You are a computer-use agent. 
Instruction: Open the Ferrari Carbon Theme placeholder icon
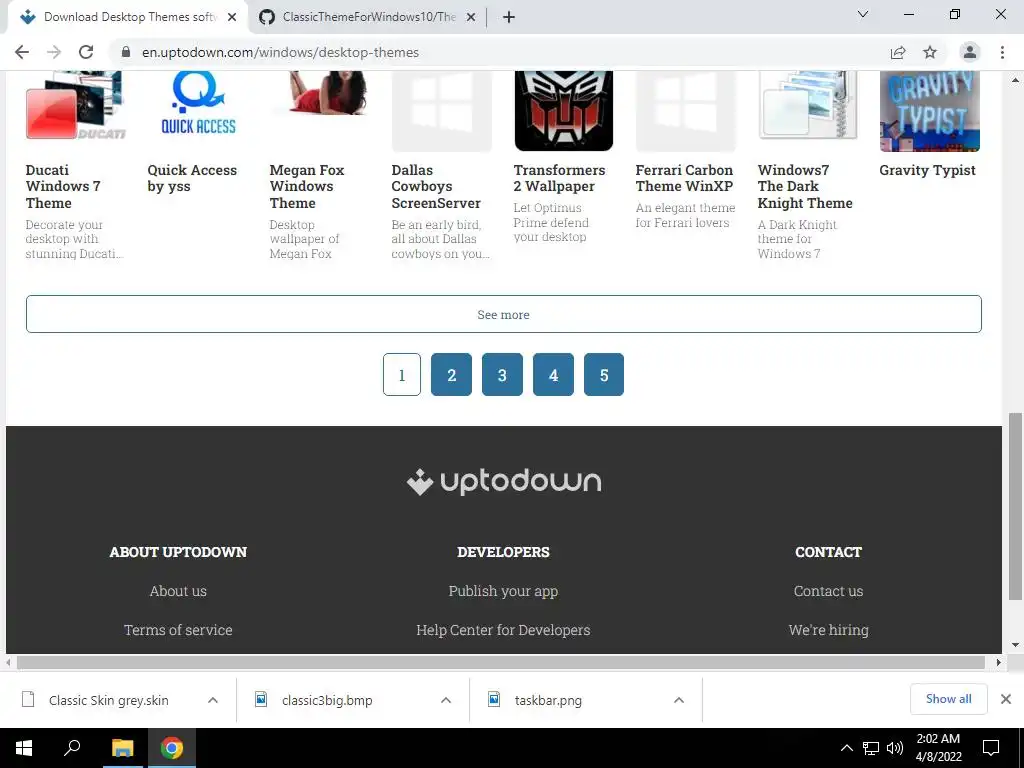click(686, 111)
